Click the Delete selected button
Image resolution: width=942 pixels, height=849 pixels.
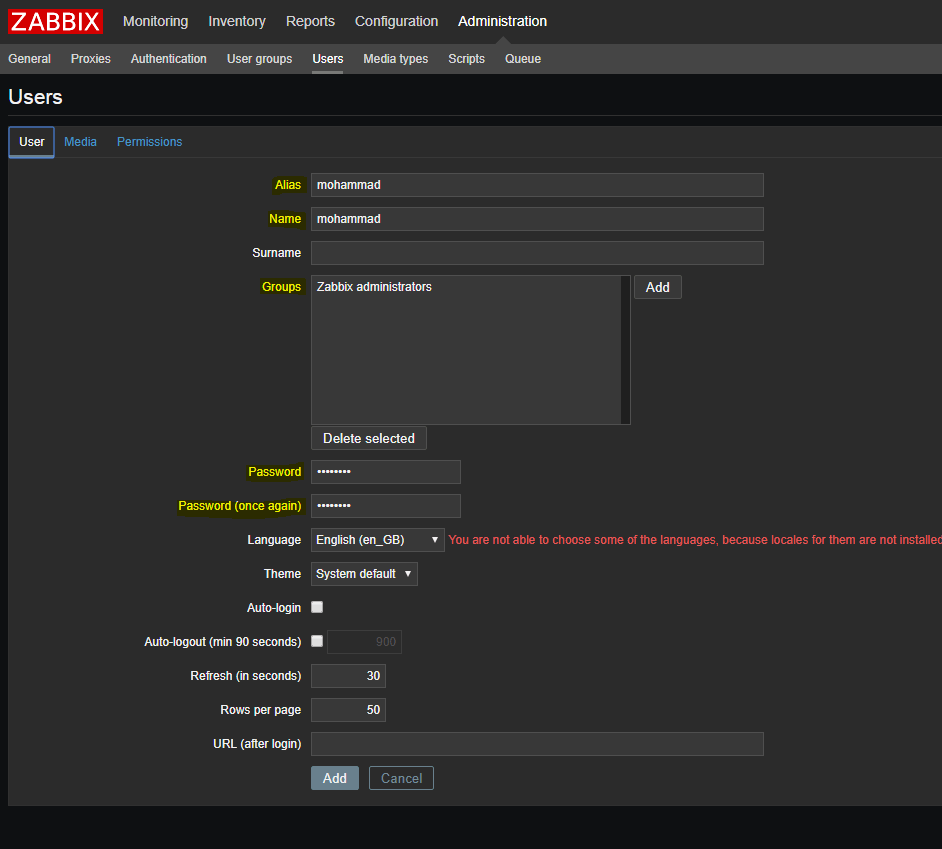tap(368, 438)
